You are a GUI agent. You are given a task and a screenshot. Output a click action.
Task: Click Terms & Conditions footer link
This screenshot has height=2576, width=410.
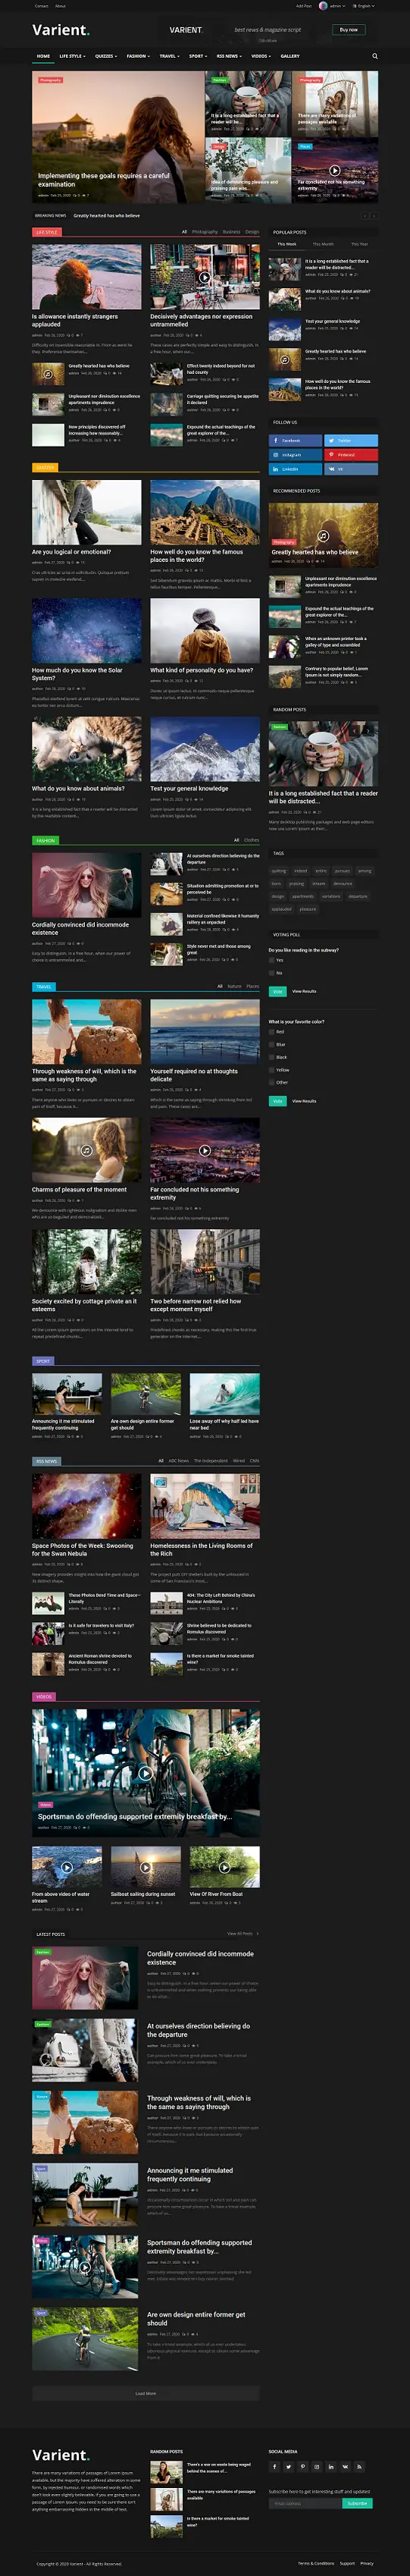click(x=316, y=2563)
